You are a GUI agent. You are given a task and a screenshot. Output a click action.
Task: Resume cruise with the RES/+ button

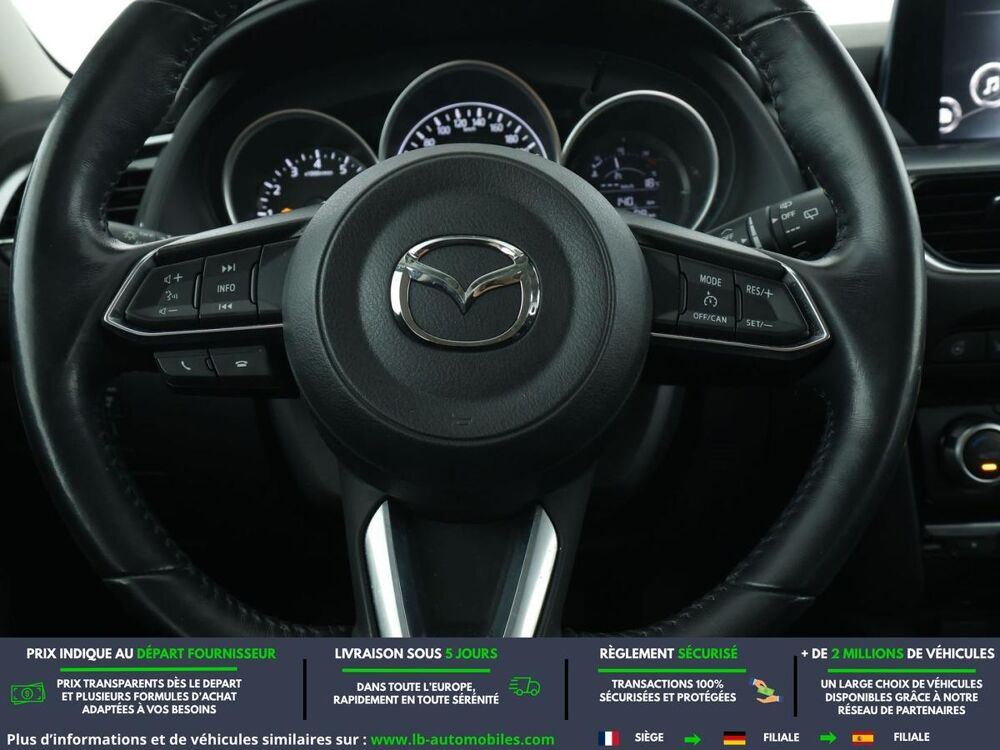759,291
